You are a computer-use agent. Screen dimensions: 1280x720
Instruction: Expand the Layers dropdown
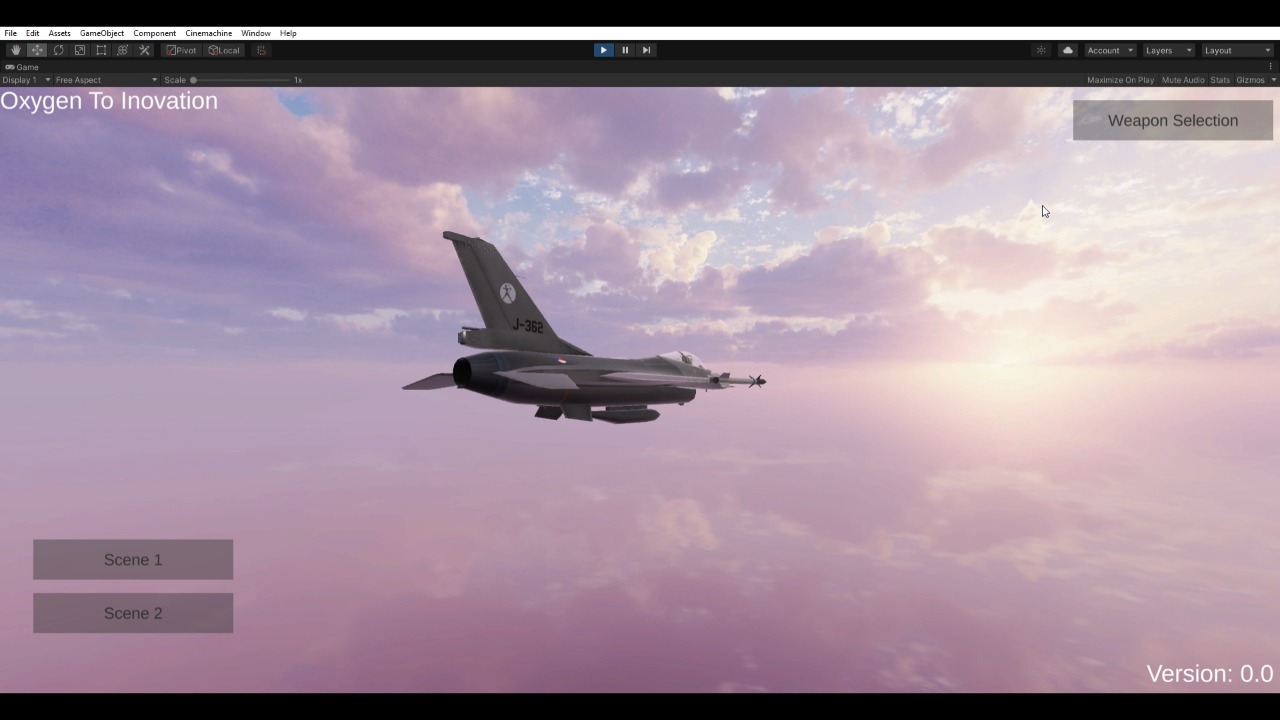point(1168,50)
